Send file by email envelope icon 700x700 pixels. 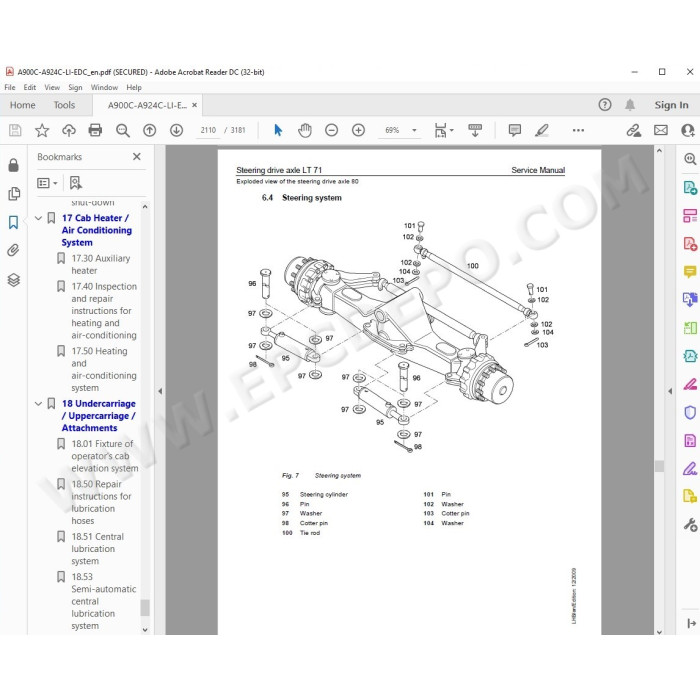[x=661, y=130]
